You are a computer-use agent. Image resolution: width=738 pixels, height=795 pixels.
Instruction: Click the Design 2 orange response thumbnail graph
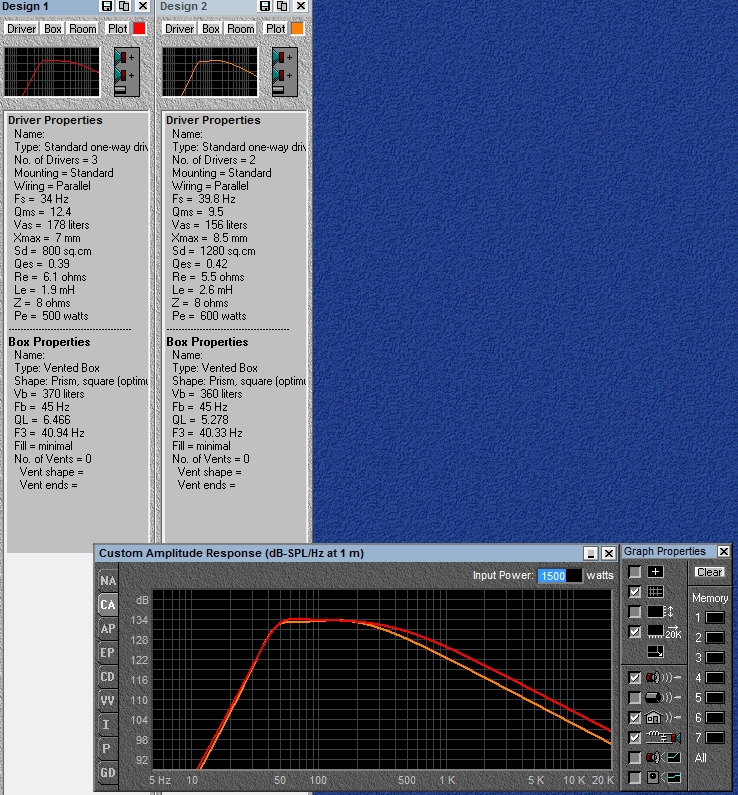click(x=210, y=71)
